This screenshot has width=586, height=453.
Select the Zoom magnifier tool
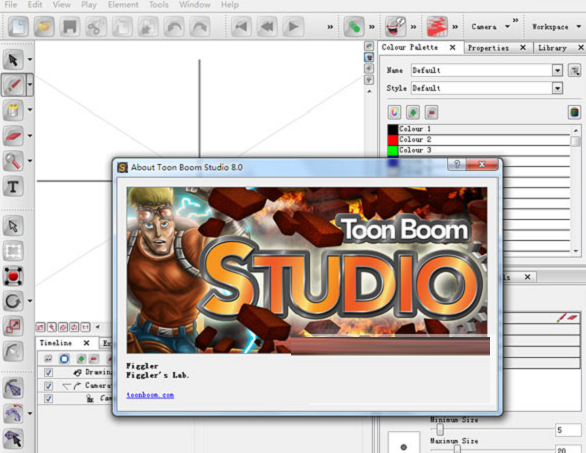pos(13,161)
